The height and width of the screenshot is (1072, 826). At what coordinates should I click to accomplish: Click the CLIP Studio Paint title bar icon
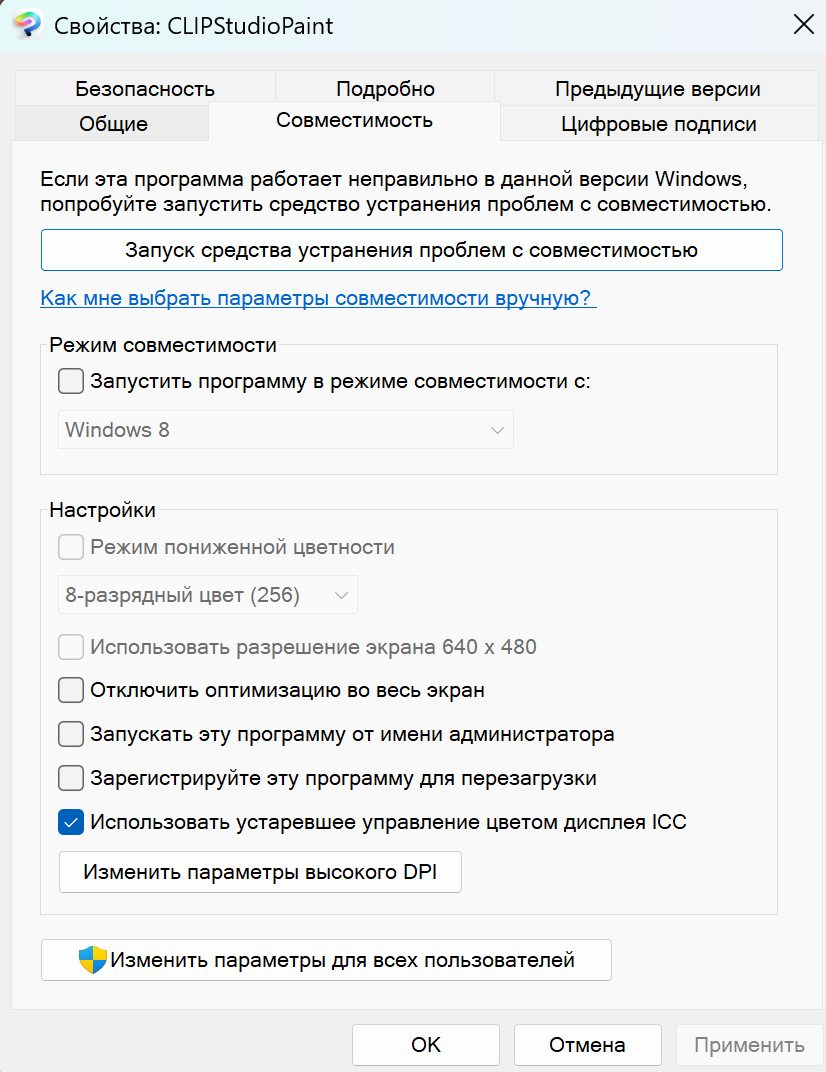point(27,25)
